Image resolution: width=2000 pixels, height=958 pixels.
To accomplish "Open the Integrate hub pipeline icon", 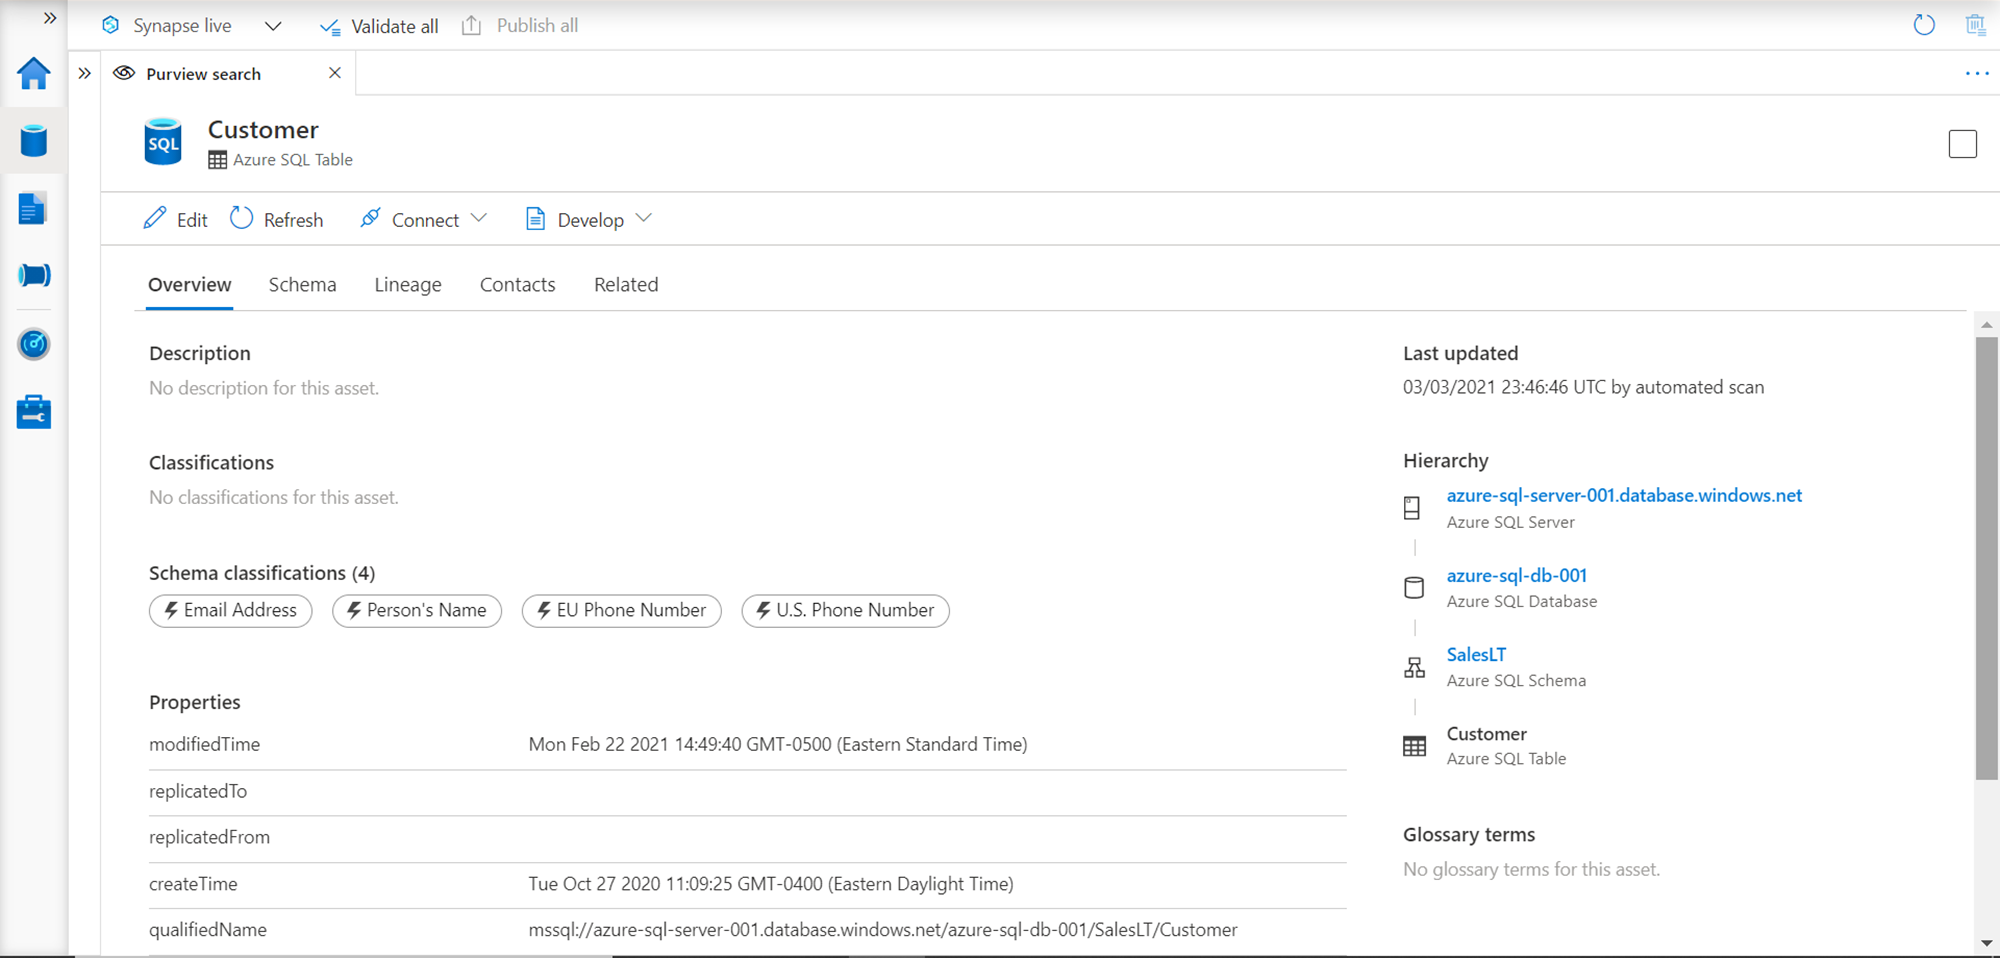I will click(34, 275).
